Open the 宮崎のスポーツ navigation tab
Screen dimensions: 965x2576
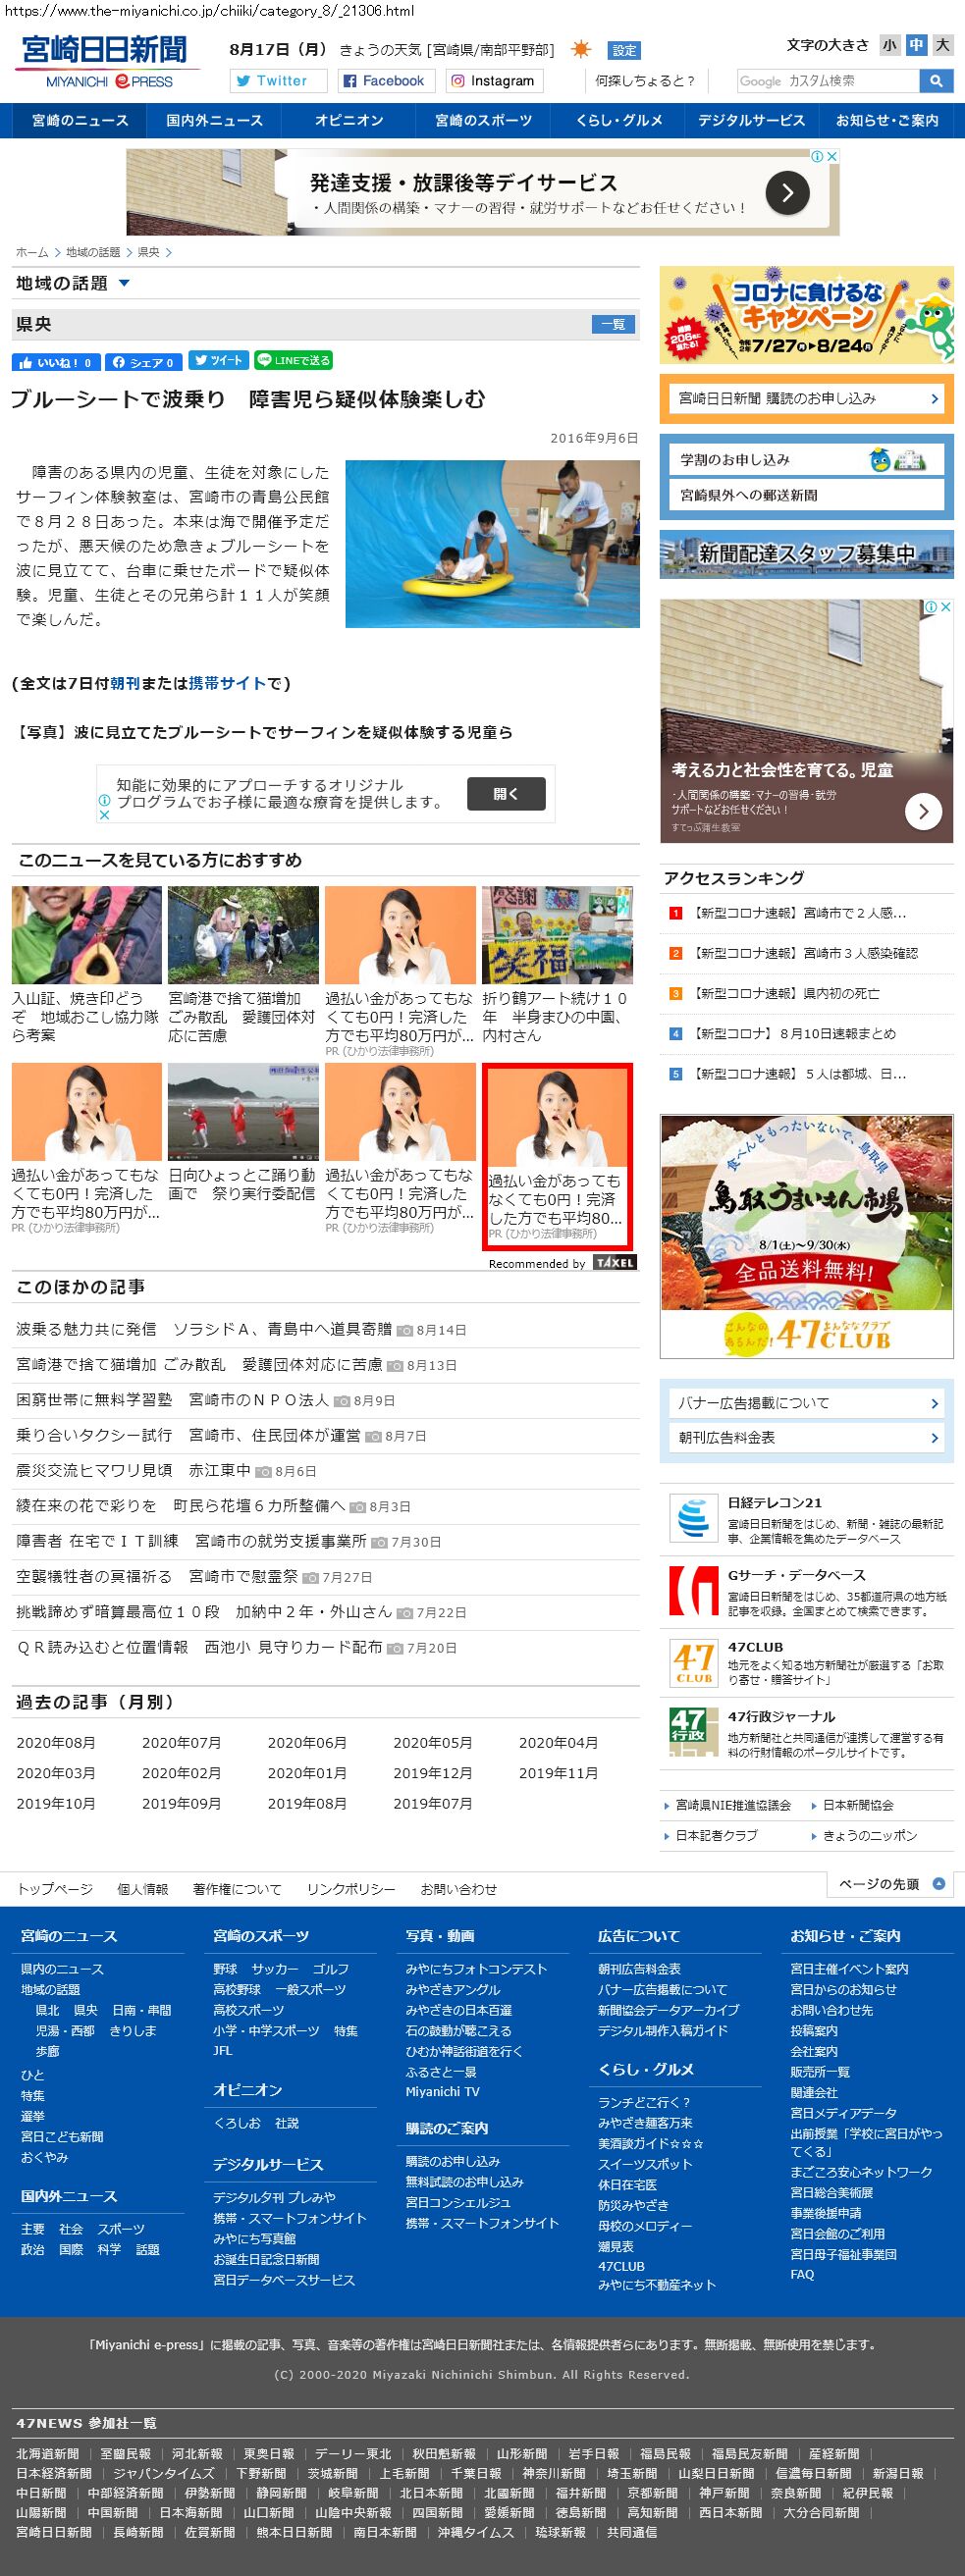point(483,120)
